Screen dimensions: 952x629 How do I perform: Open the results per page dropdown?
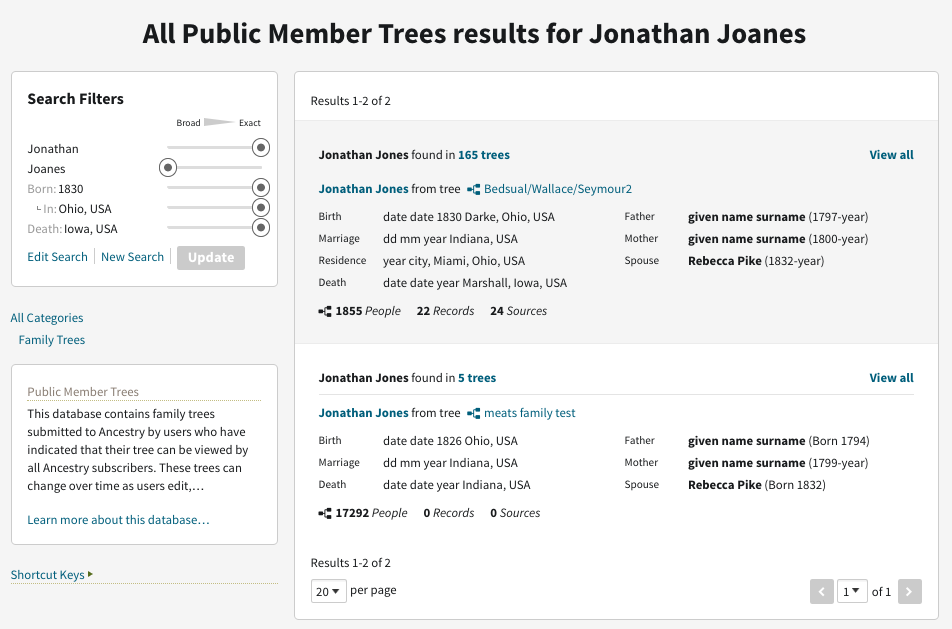pos(328,591)
